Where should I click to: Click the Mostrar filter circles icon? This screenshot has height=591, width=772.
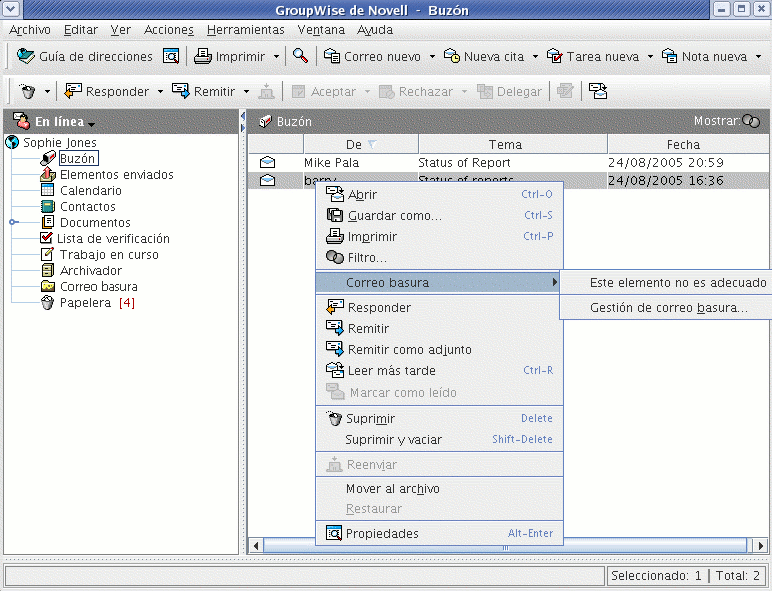[751, 121]
